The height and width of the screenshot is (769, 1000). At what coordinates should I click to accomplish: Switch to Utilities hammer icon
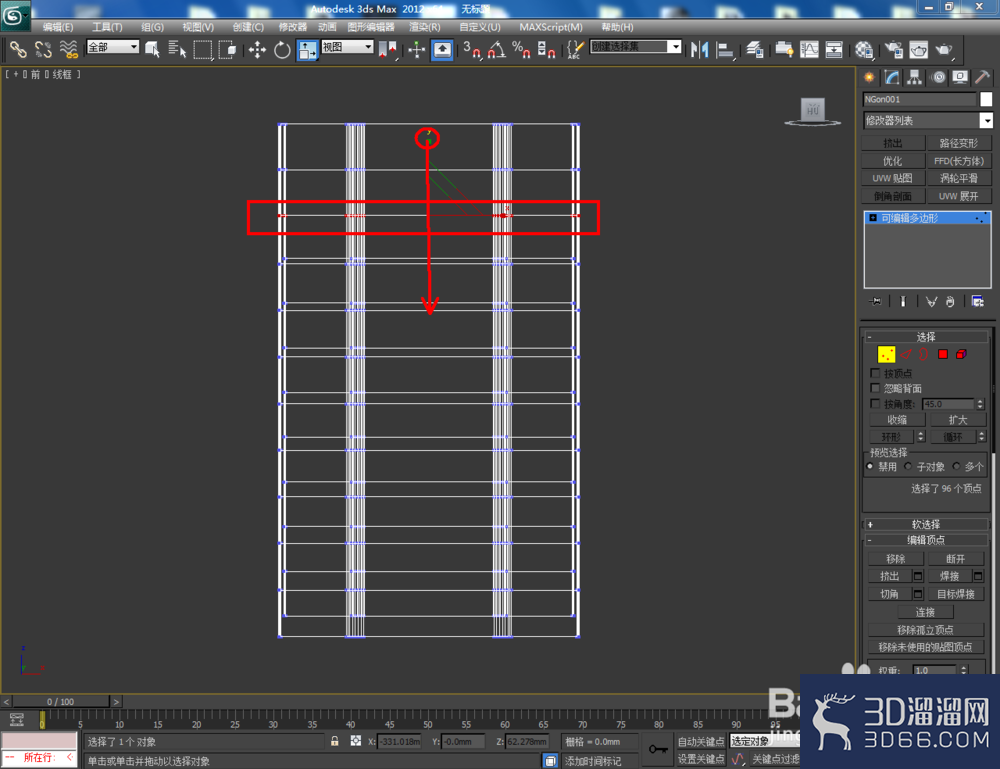point(982,78)
